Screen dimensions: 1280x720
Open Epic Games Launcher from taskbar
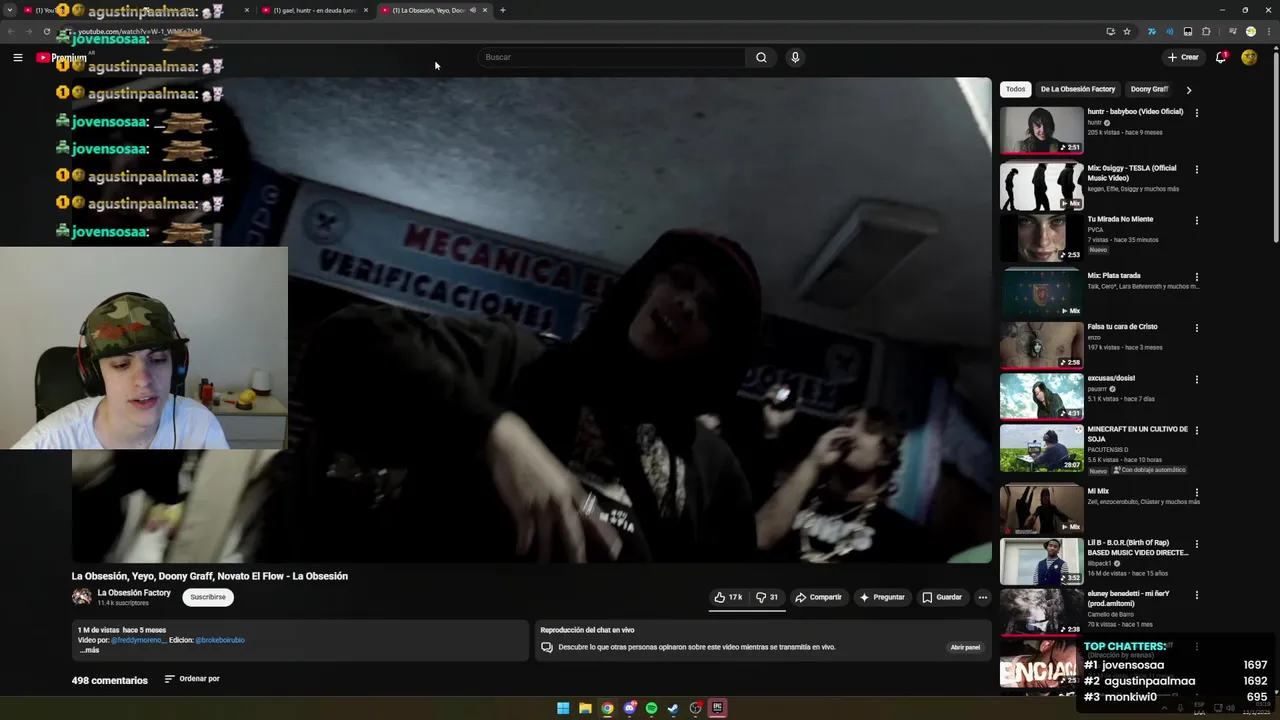click(x=717, y=708)
